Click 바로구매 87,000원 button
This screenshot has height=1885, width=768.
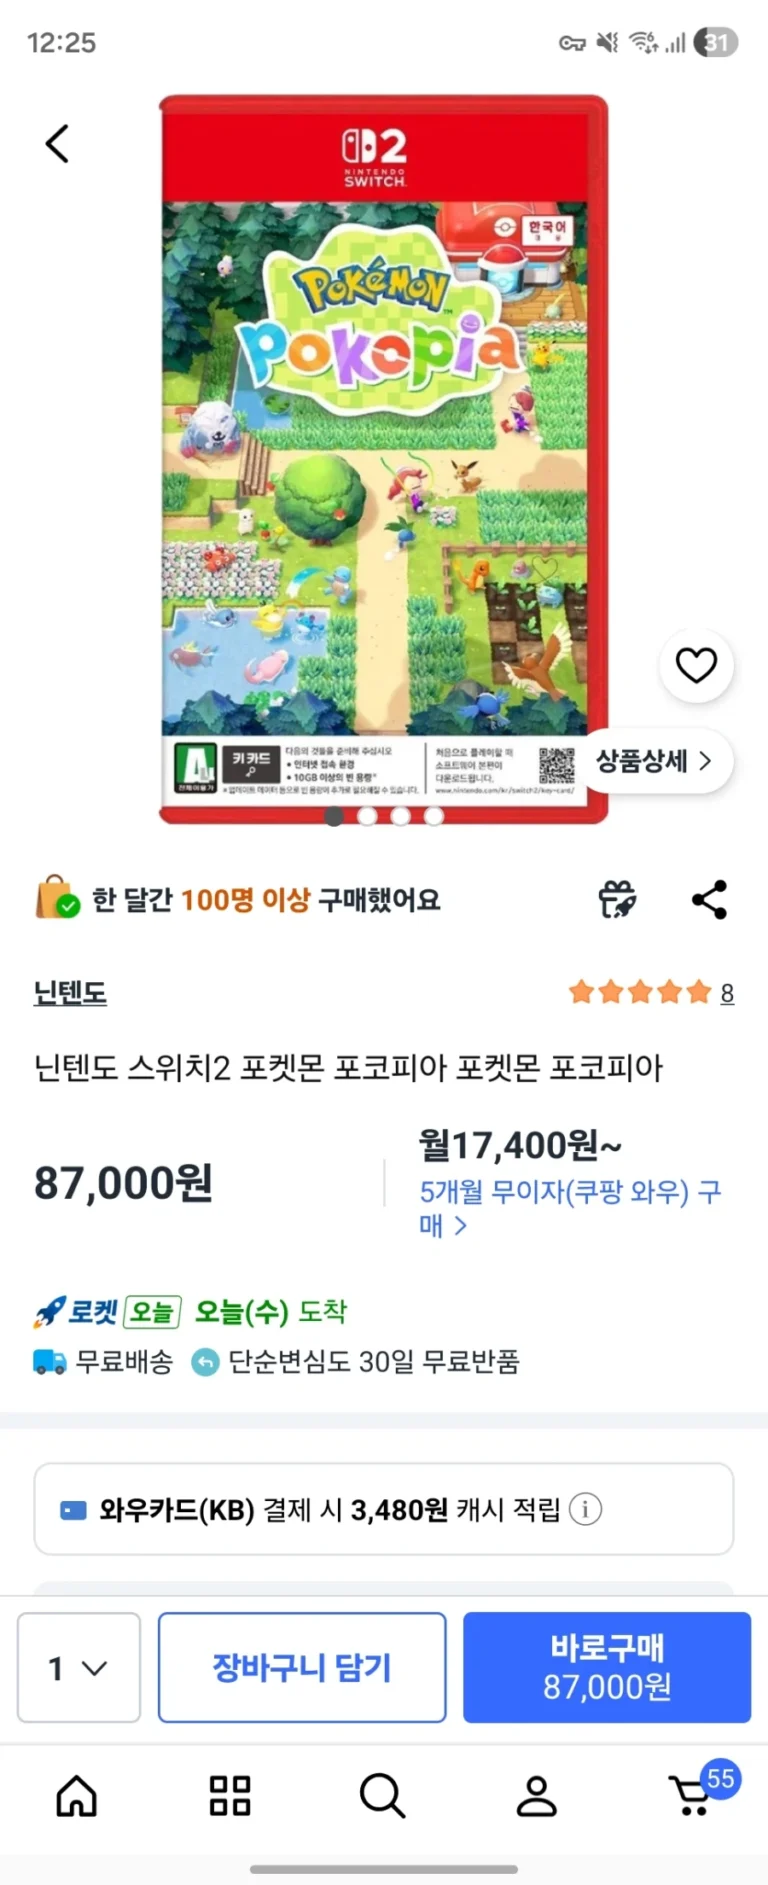(x=607, y=1667)
